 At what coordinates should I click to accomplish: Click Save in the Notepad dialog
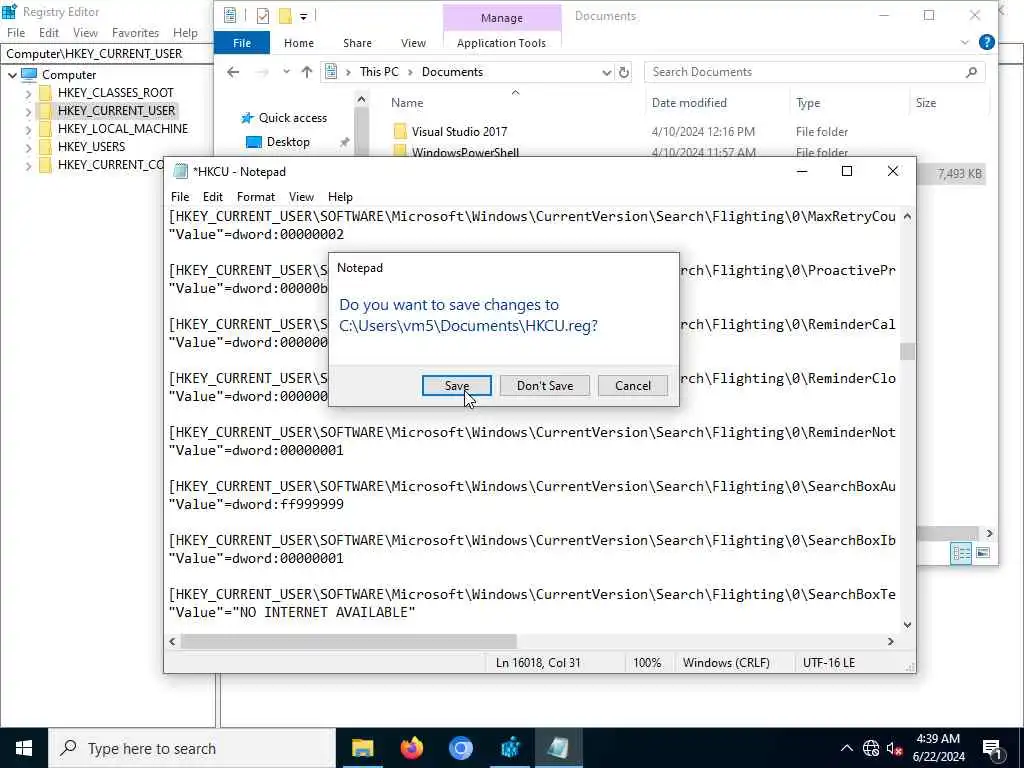(456, 385)
